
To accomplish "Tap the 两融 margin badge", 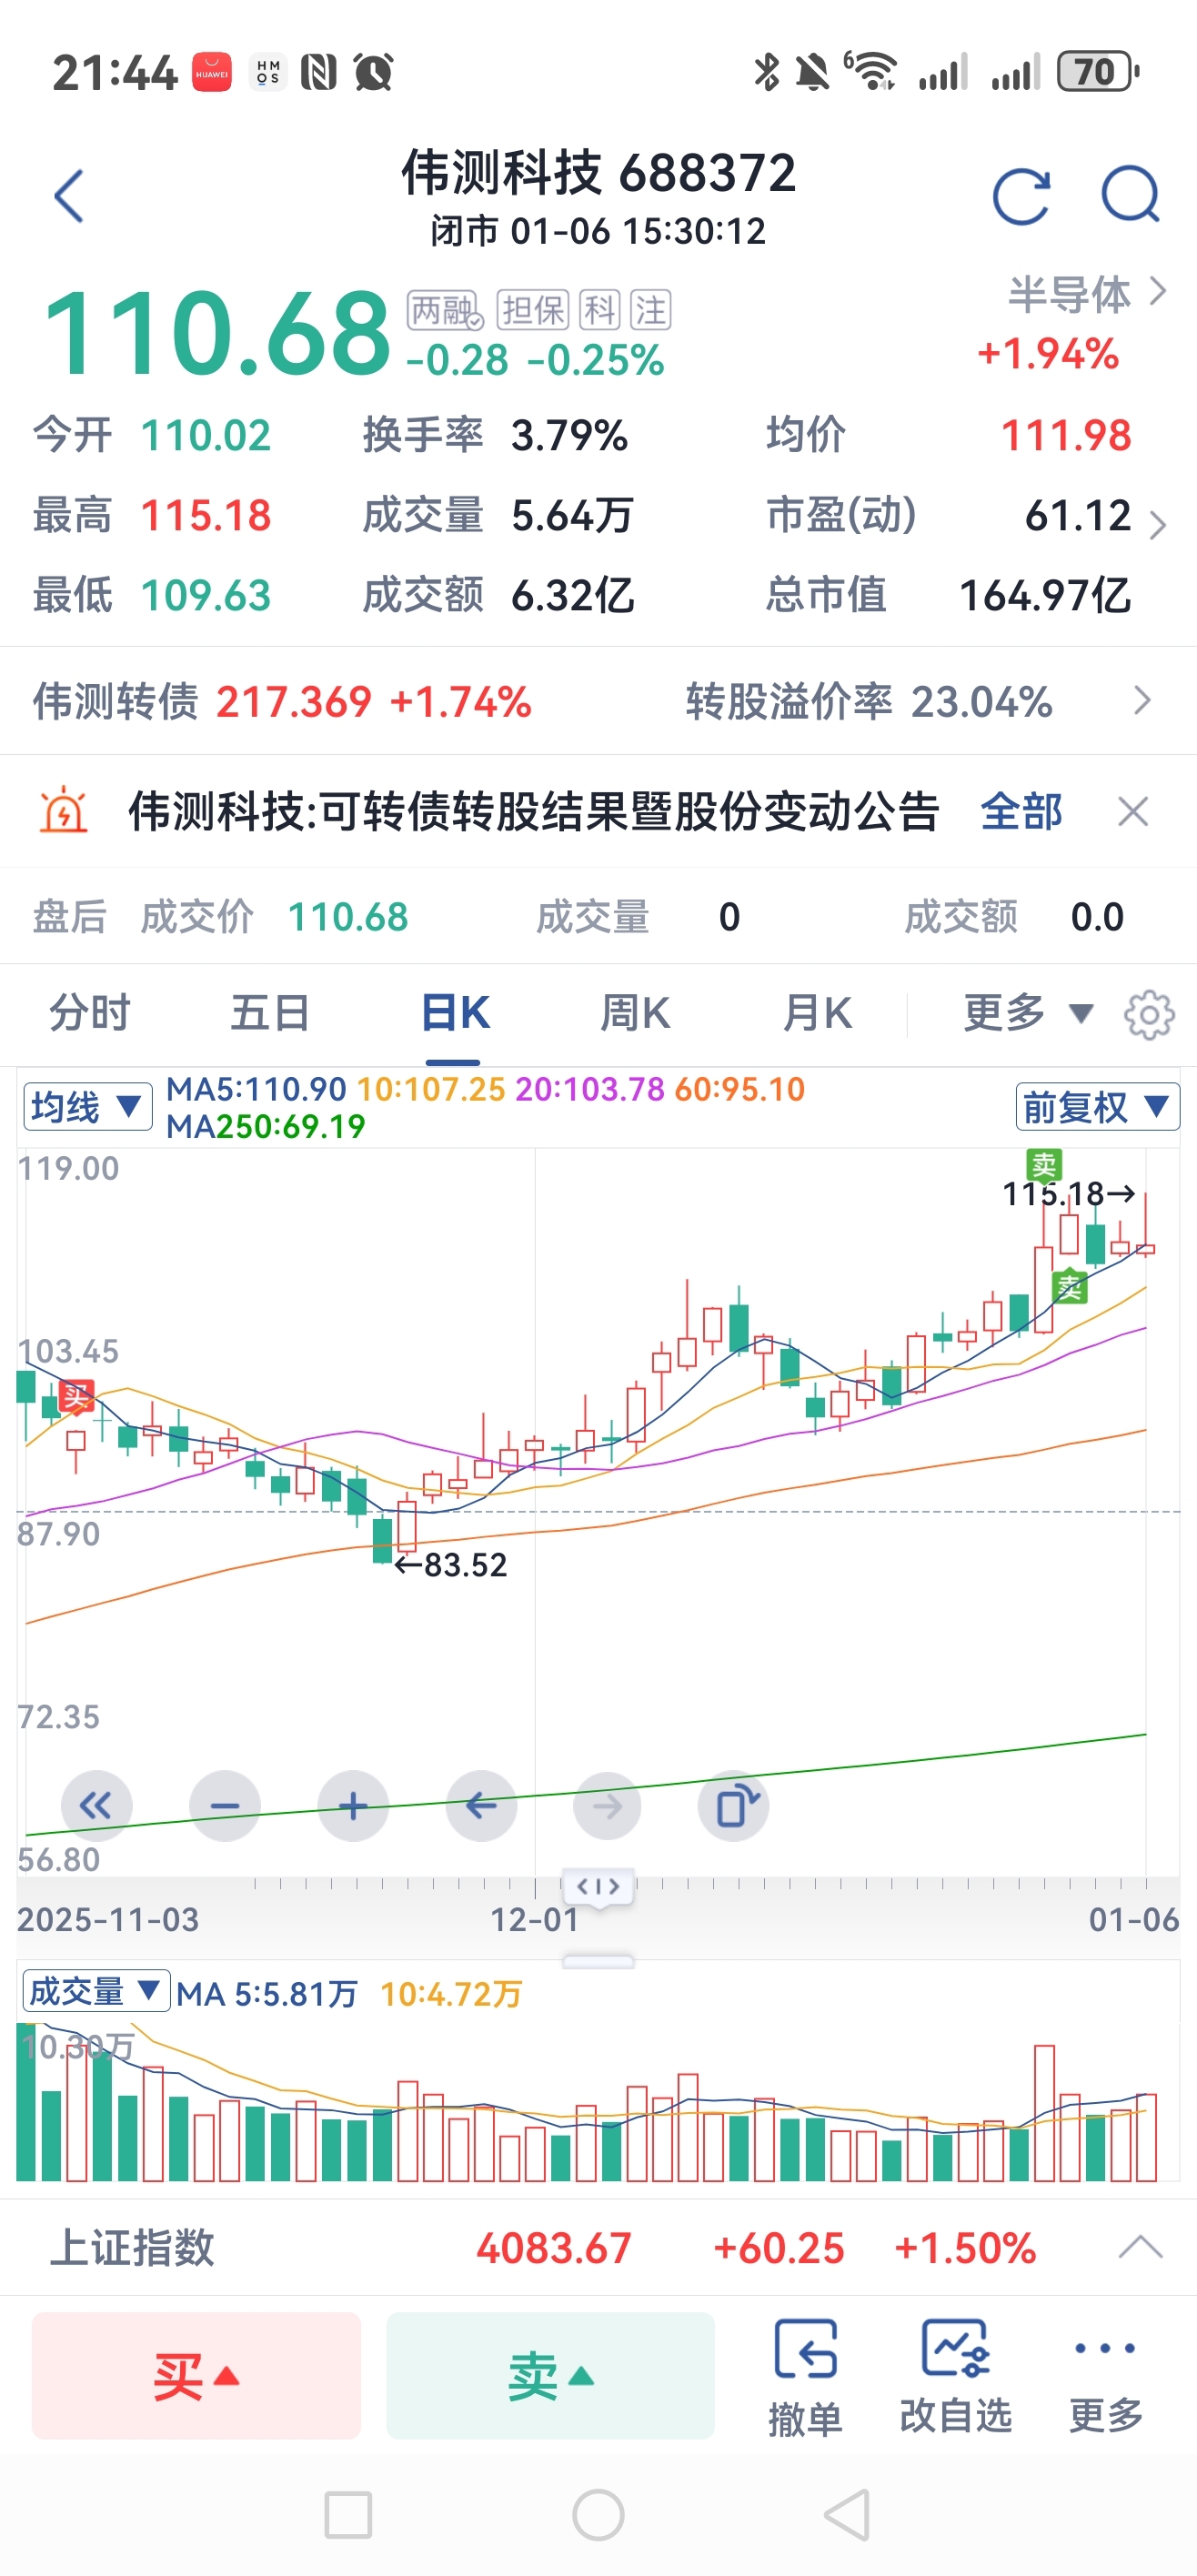I will tap(445, 310).
